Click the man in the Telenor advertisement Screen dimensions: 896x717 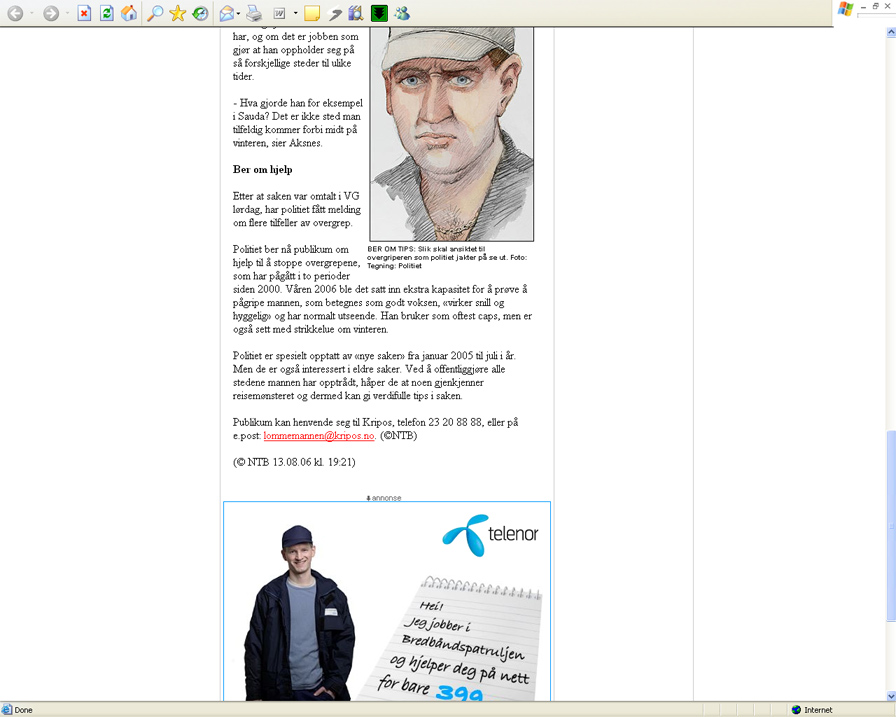coord(299,613)
